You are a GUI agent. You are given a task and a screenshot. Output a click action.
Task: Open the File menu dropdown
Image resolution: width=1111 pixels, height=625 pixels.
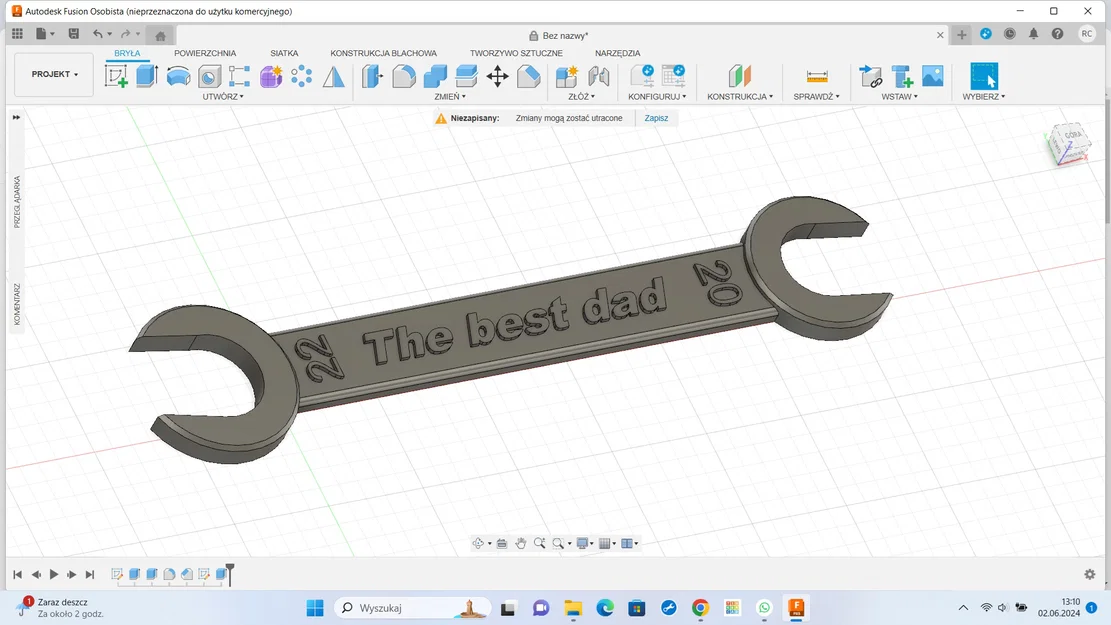point(45,33)
